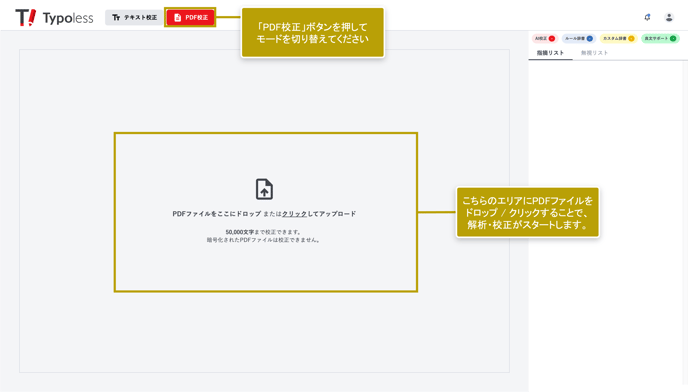Toggle the カスタム辞書 filter chip
This screenshot has height=392, width=688.
point(618,39)
